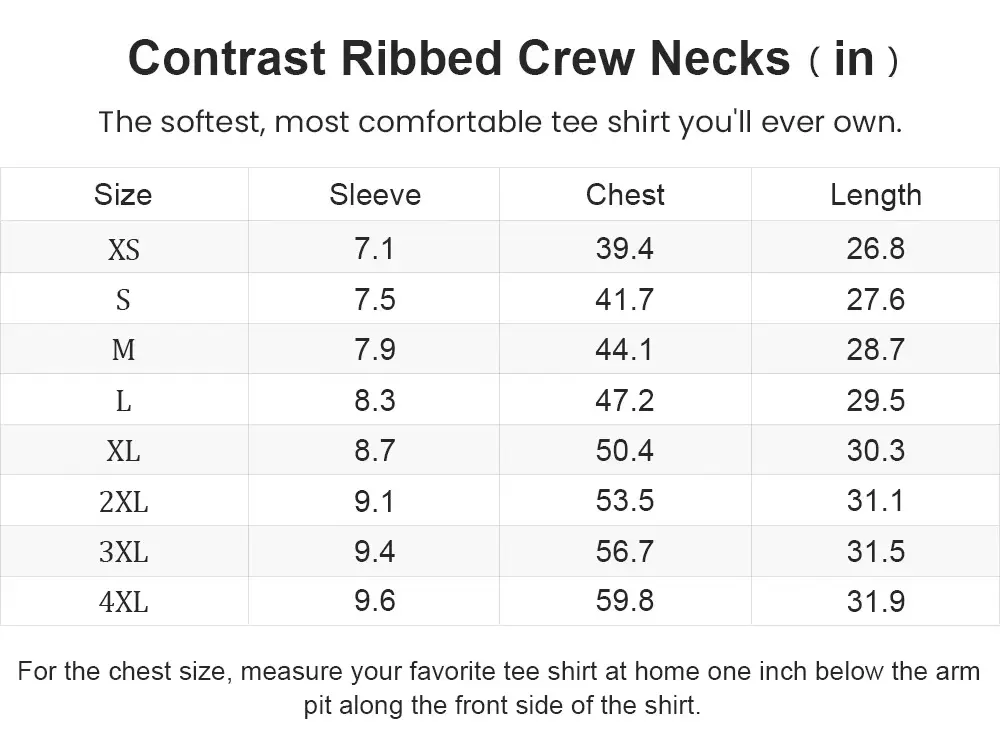Click the XS sleeve value 7.1
The height and width of the screenshot is (750, 1000).
(375, 249)
